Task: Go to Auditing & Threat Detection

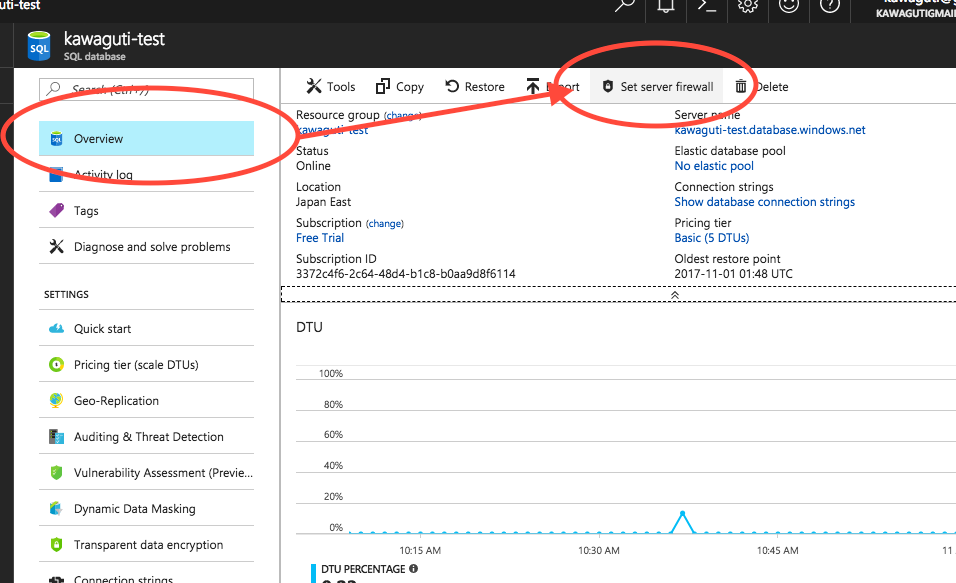Action: pyautogui.click(x=146, y=437)
